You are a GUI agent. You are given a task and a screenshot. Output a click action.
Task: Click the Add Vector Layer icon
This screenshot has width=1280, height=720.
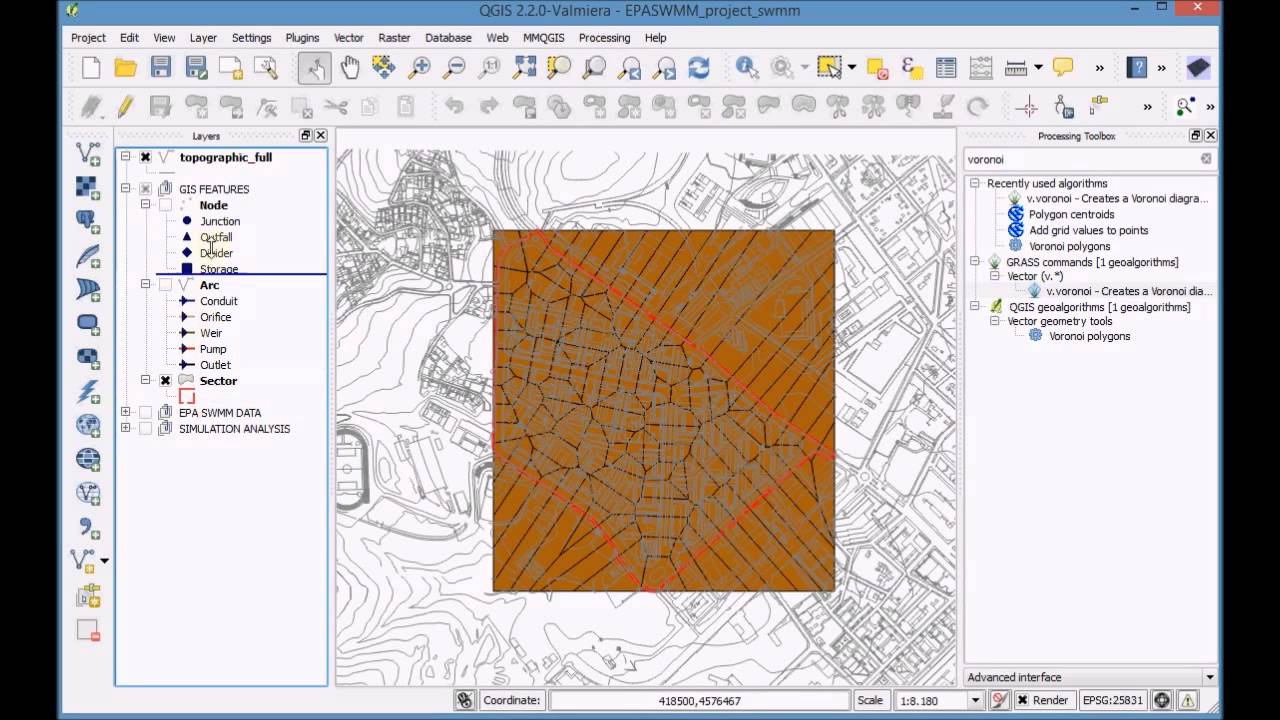coord(88,154)
